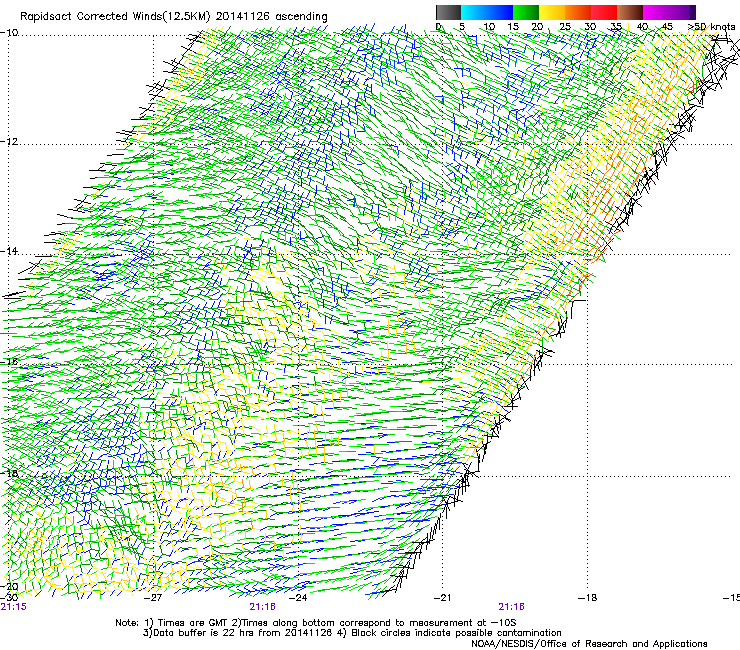This screenshot has width=740, height=650.
Task: Click the brown 35-40 knots color swatch
Action: point(630,12)
